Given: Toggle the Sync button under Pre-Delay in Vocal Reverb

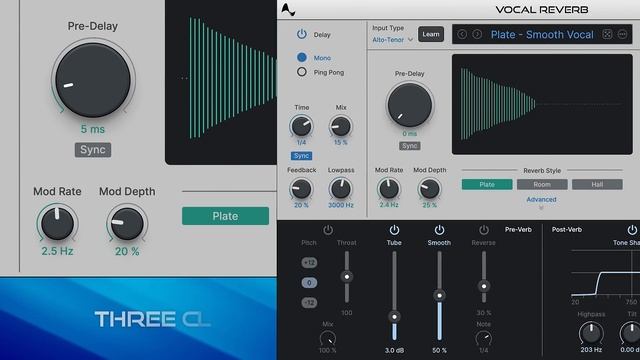Looking at the screenshot, I should (409, 146).
